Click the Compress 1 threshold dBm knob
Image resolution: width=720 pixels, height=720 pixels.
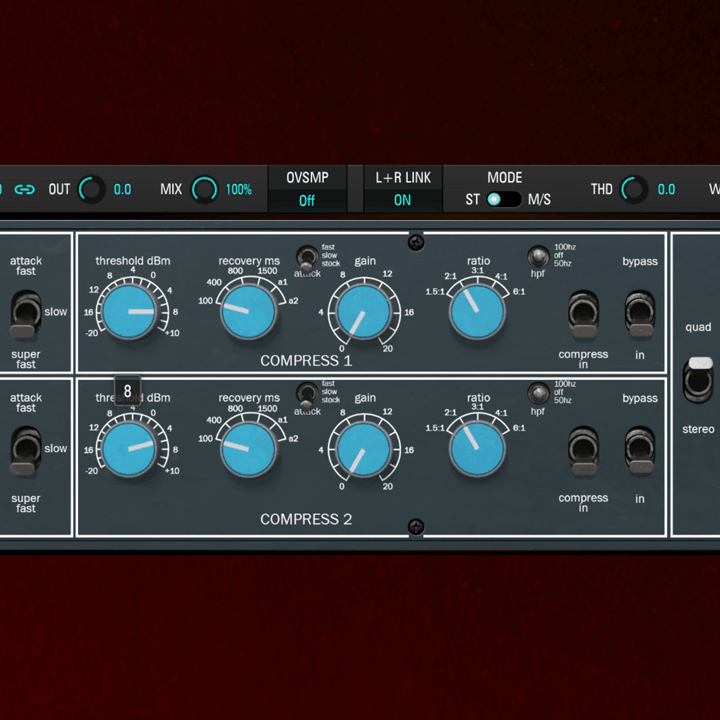tap(130, 312)
